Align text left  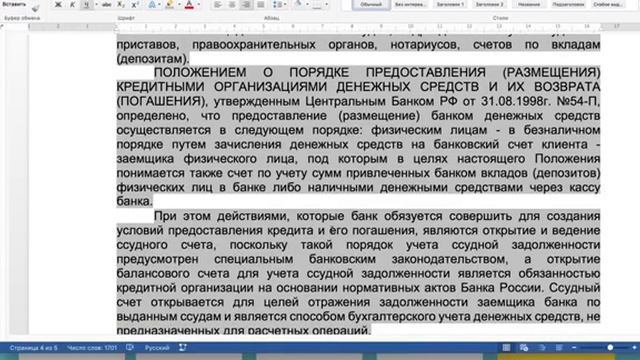click(x=218, y=4)
